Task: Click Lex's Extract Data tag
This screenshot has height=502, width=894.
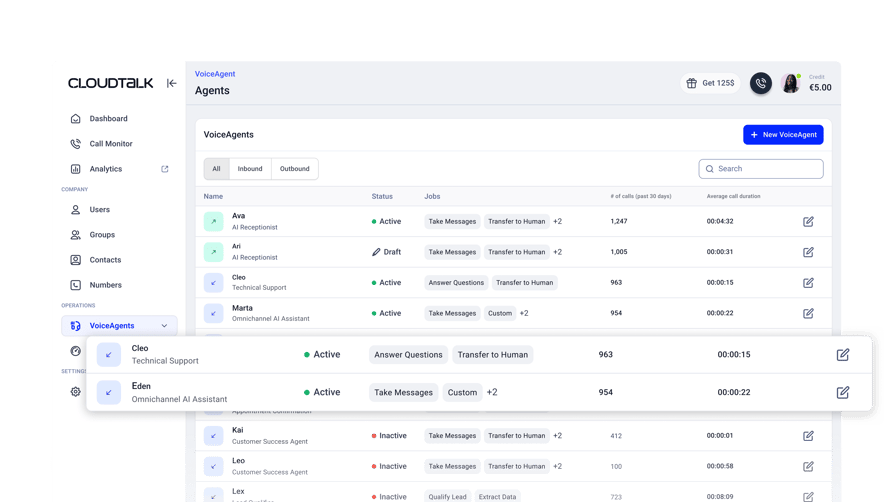Action: click(x=497, y=497)
